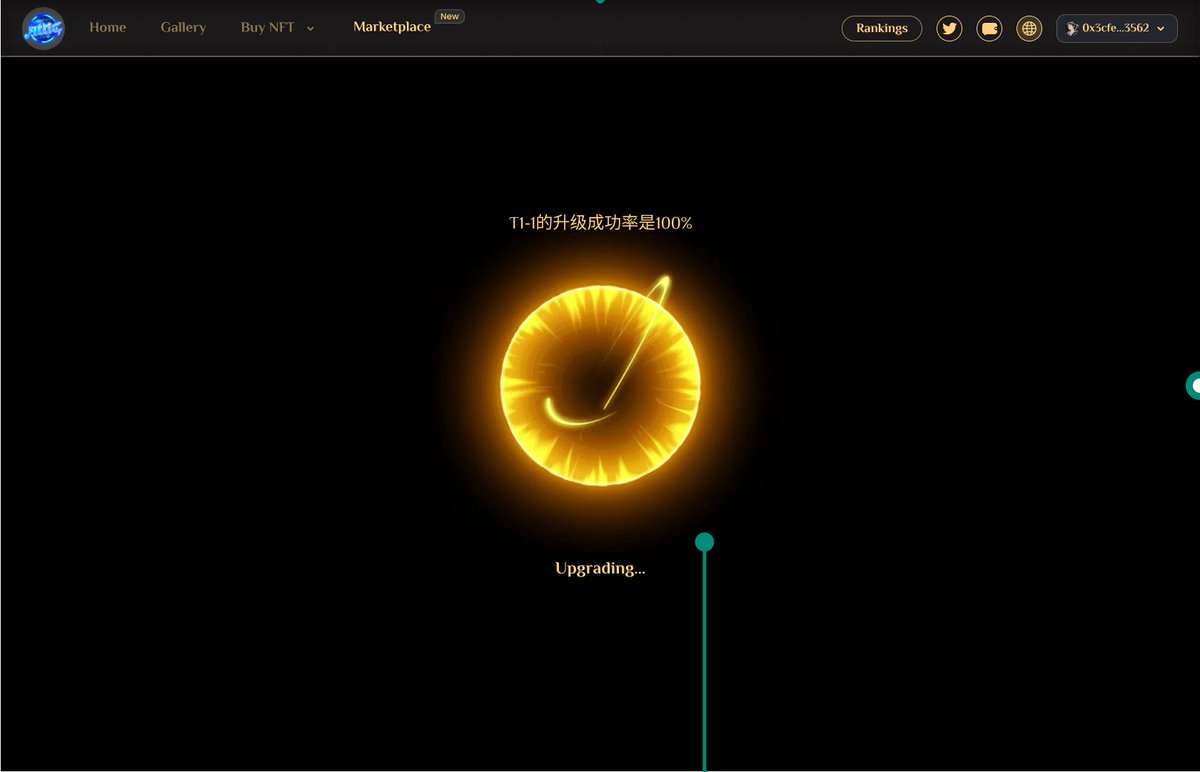This screenshot has width=1200, height=772.
Task: Open the wallet icon button
Action: click(989, 28)
